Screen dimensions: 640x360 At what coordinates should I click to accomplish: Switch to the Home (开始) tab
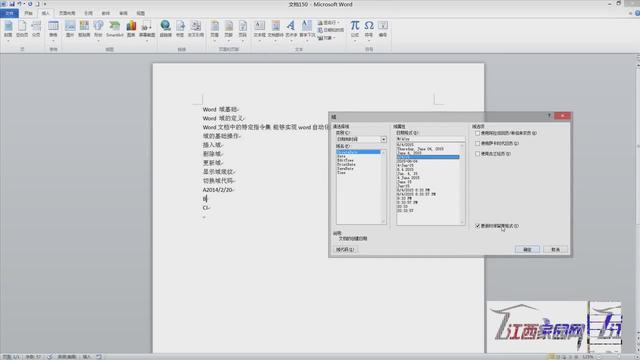28,13
